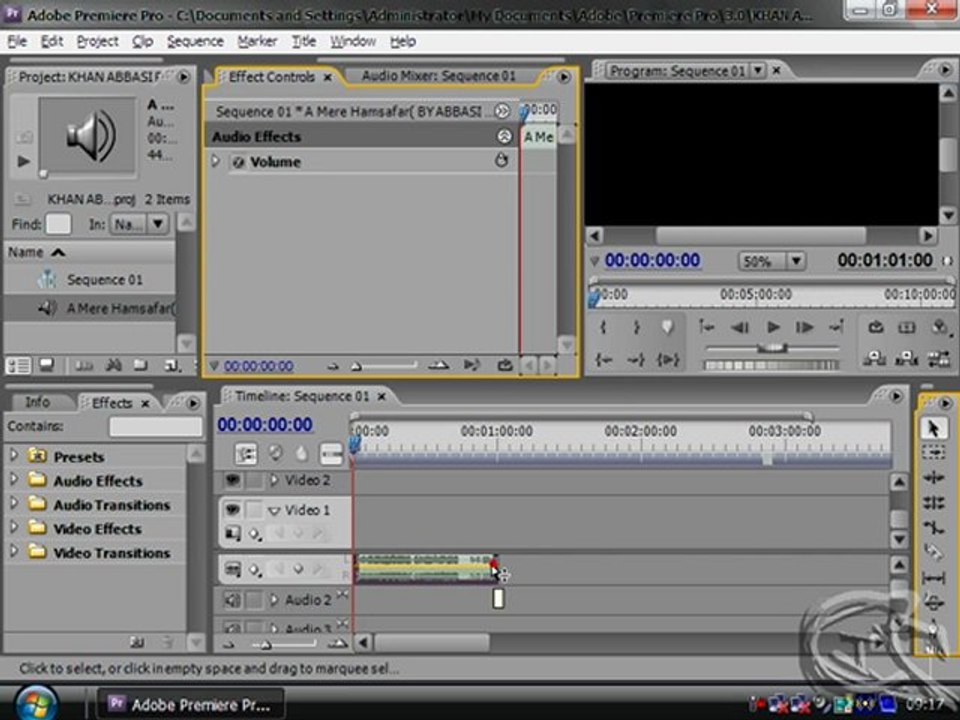The width and height of the screenshot is (960, 720).
Task: Switch to Audio Mixer: Sequence 01 tab
Action: 438,76
